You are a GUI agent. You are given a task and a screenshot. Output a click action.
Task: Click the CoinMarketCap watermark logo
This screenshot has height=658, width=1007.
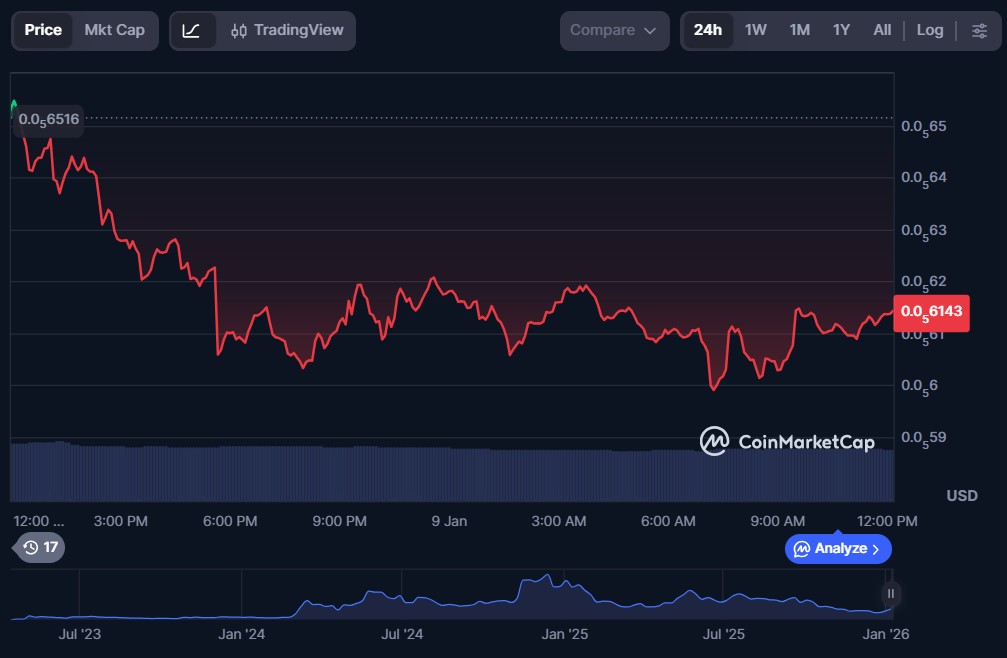coord(787,441)
